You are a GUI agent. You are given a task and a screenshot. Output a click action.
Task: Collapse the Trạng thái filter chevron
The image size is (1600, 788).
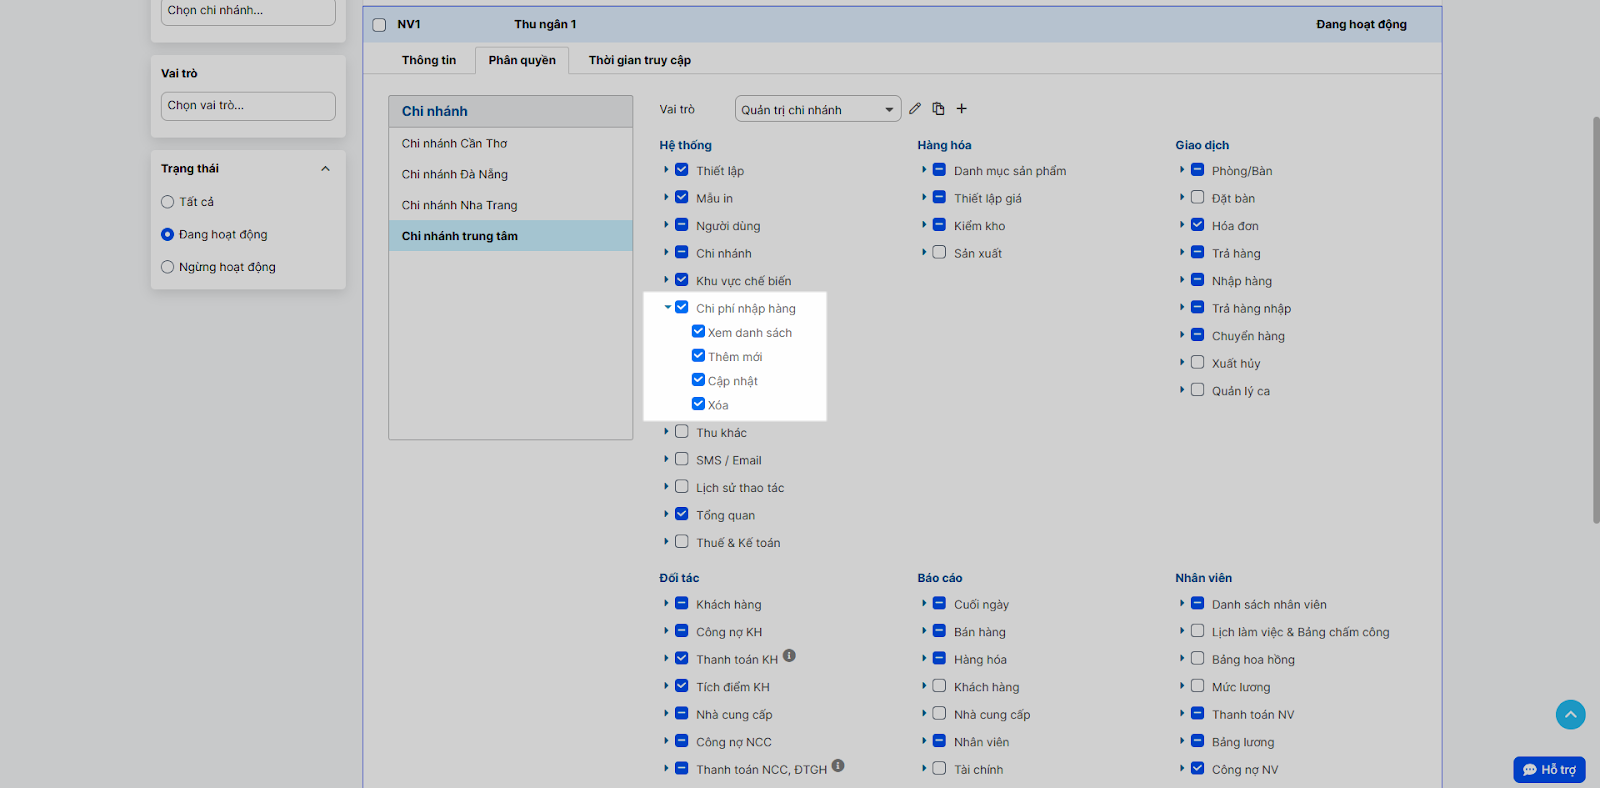pos(325,169)
